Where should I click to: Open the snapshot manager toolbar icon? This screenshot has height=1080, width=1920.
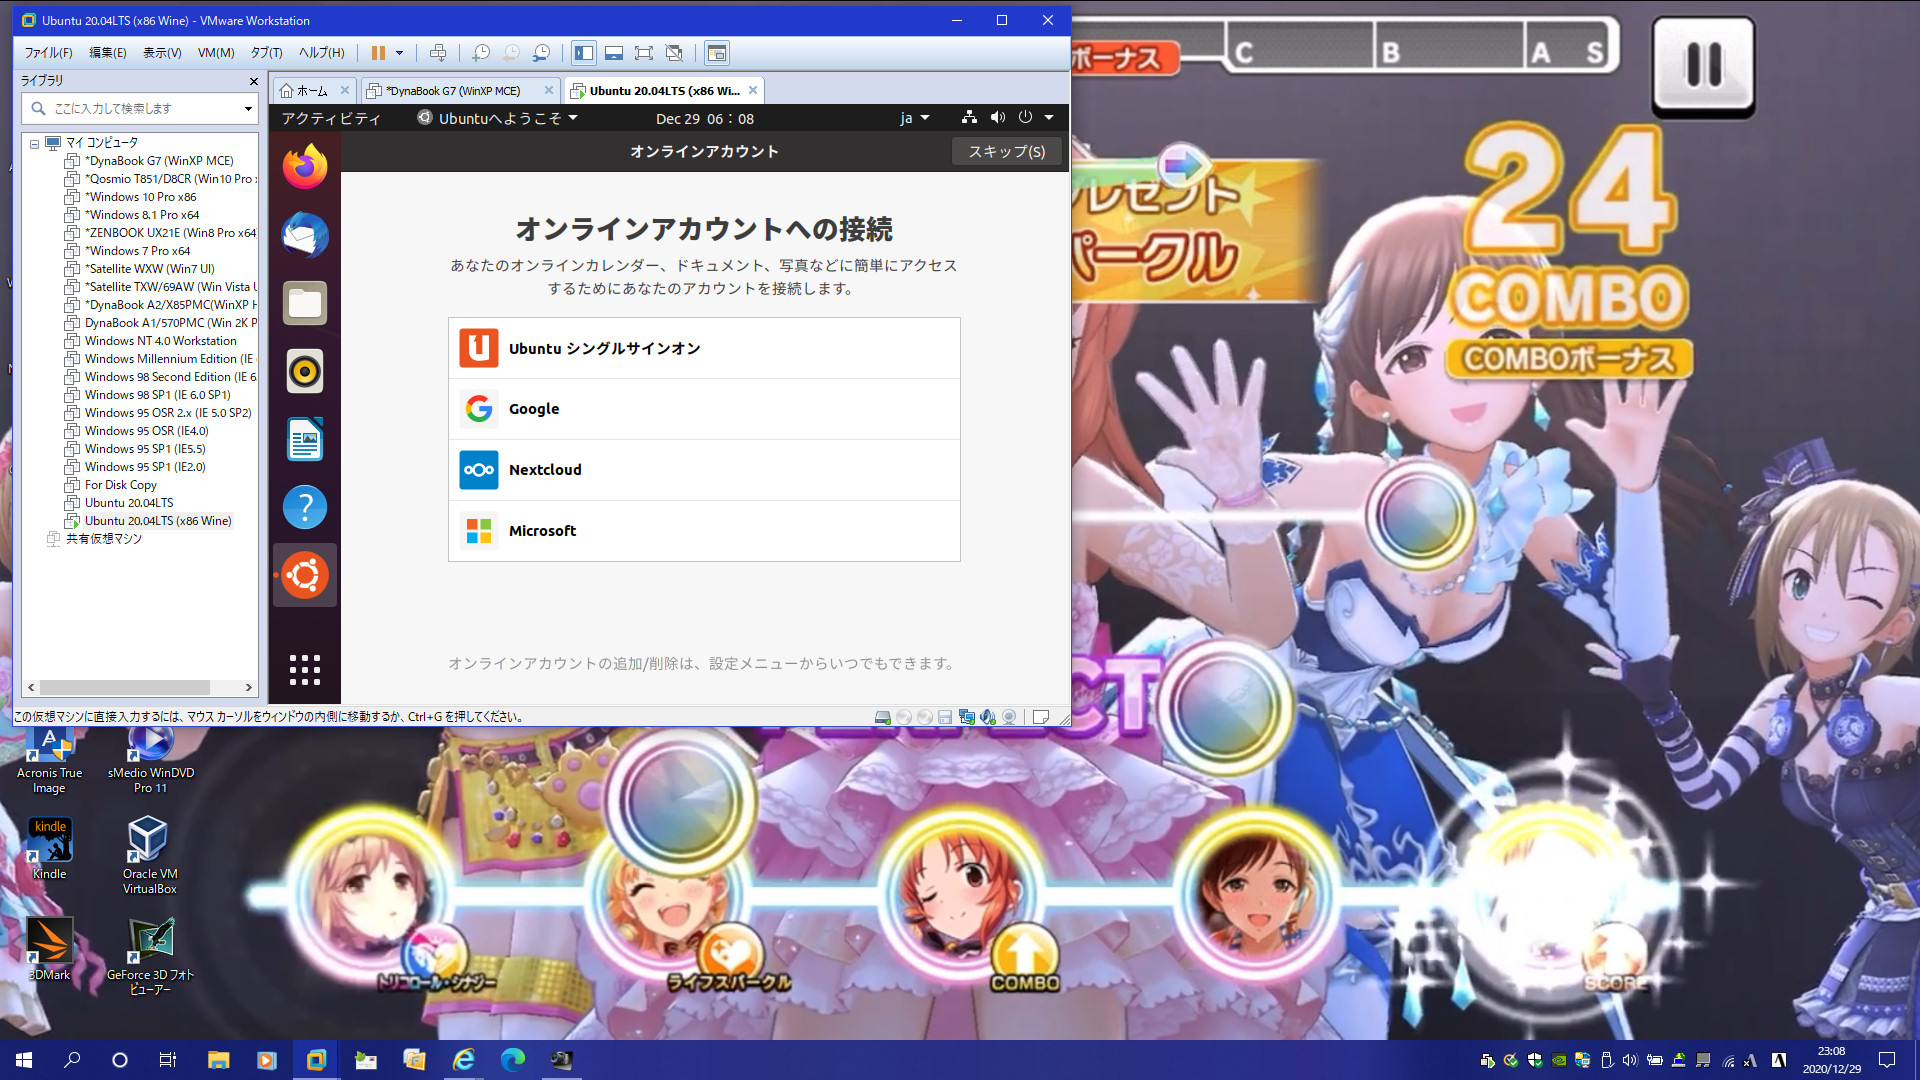[x=541, y=53]
